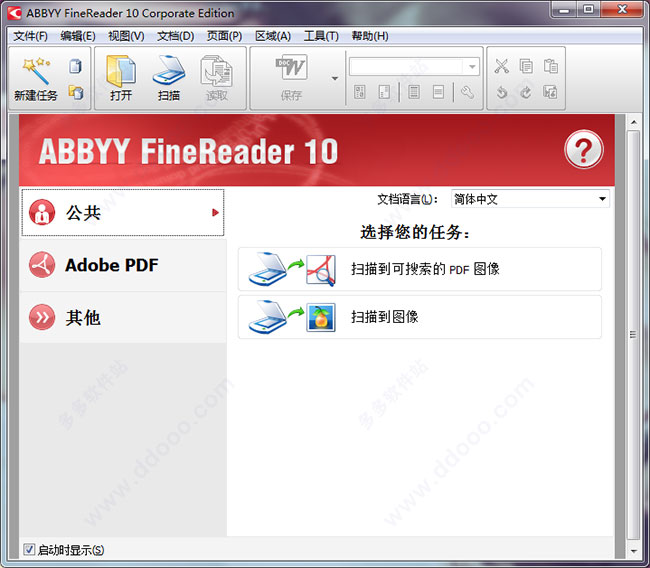
Task: Click the new document icon beside 新建任务
Action: pos(75,66)
